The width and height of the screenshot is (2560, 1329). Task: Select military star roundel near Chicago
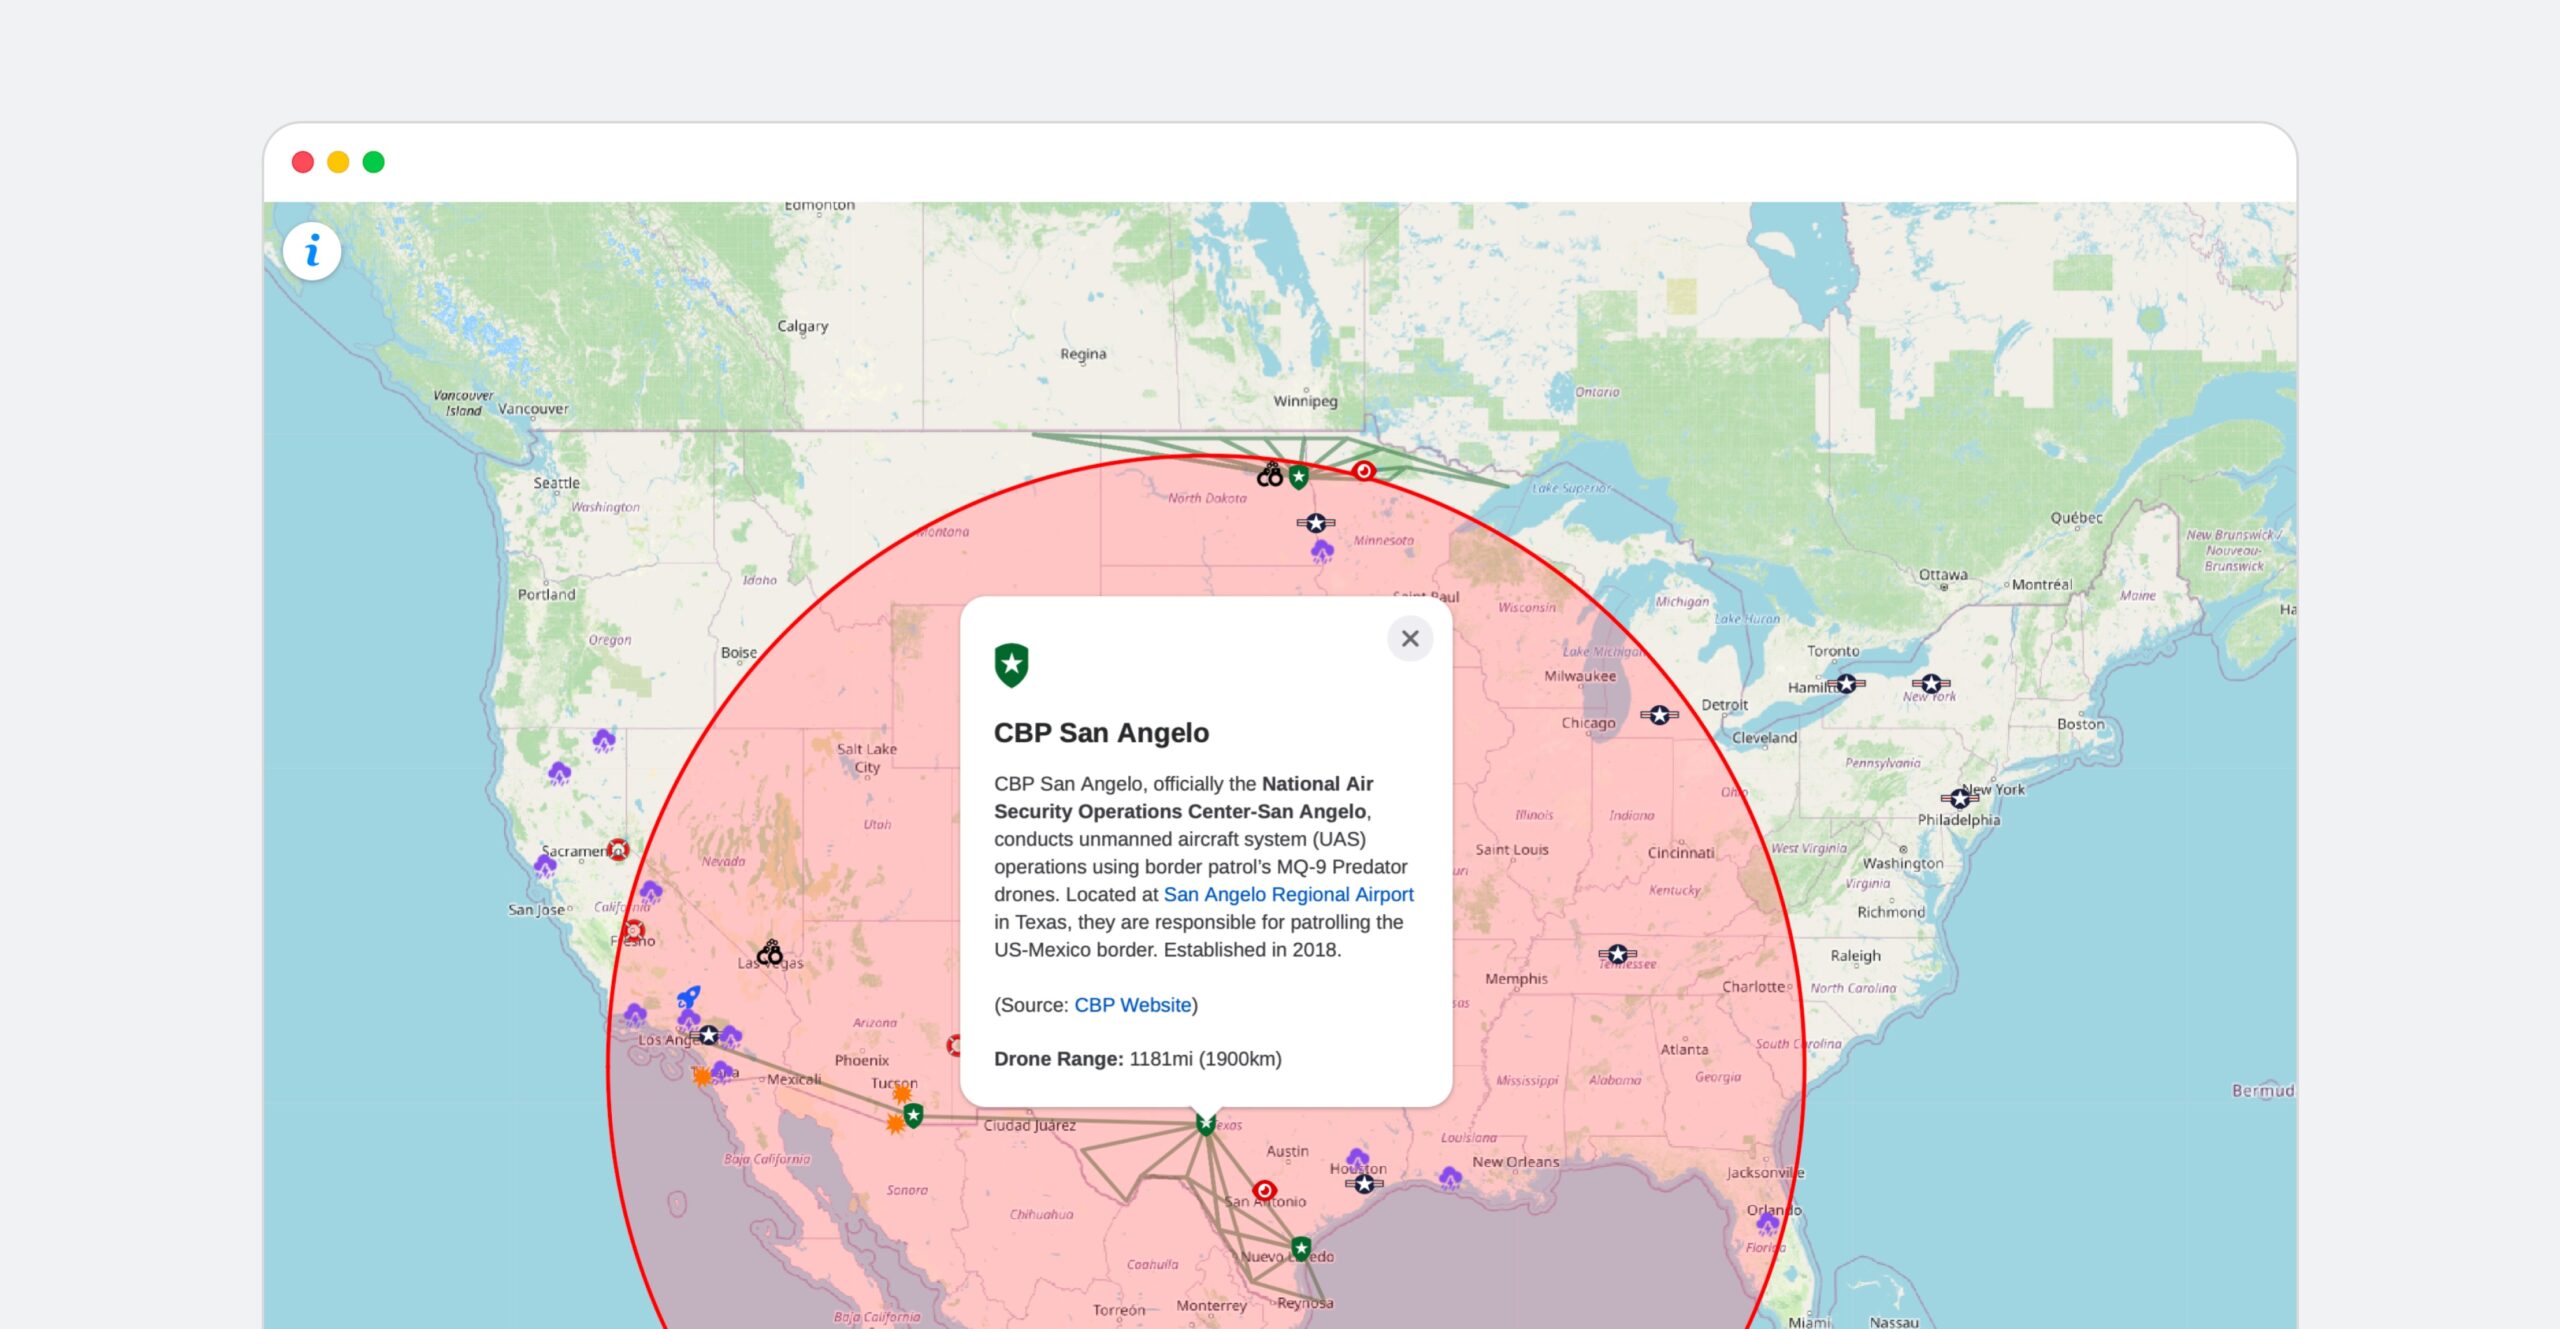tap(1659, 715)
